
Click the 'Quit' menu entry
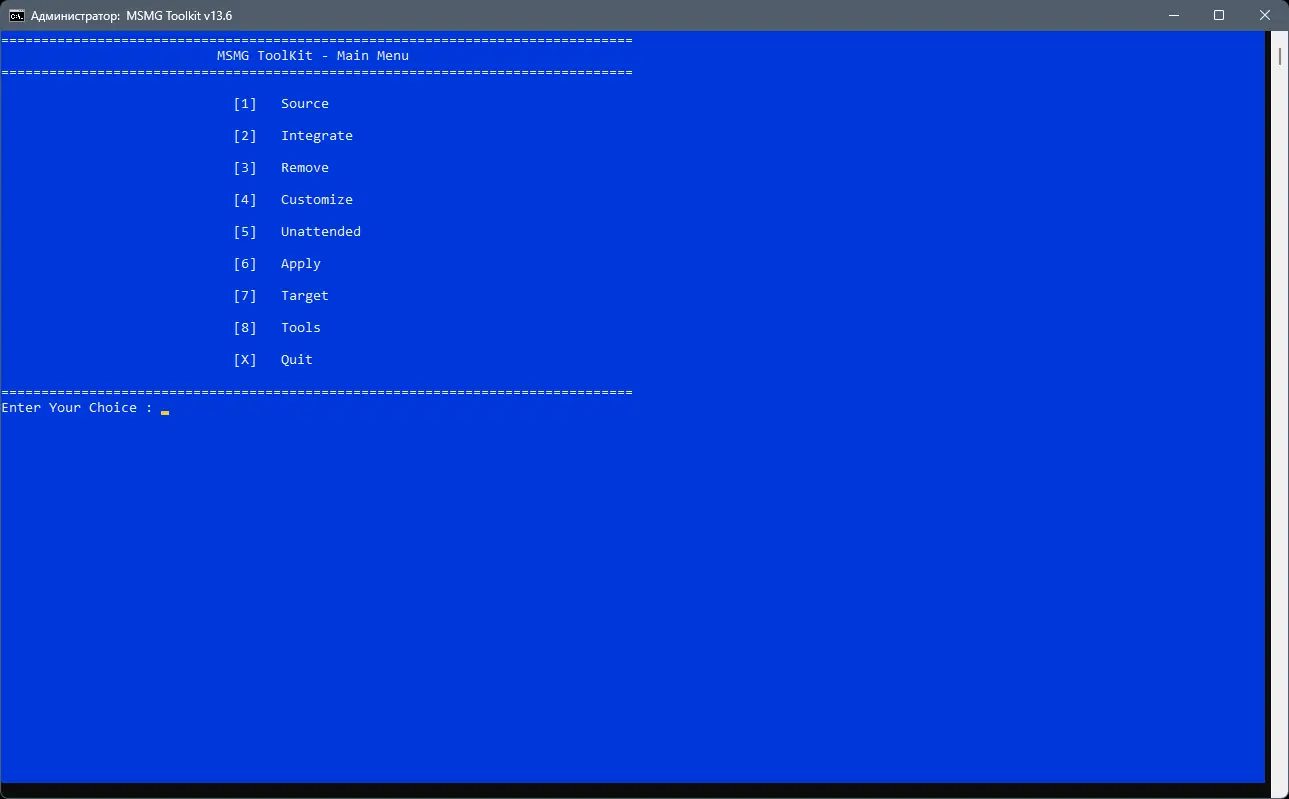[297, 360]
